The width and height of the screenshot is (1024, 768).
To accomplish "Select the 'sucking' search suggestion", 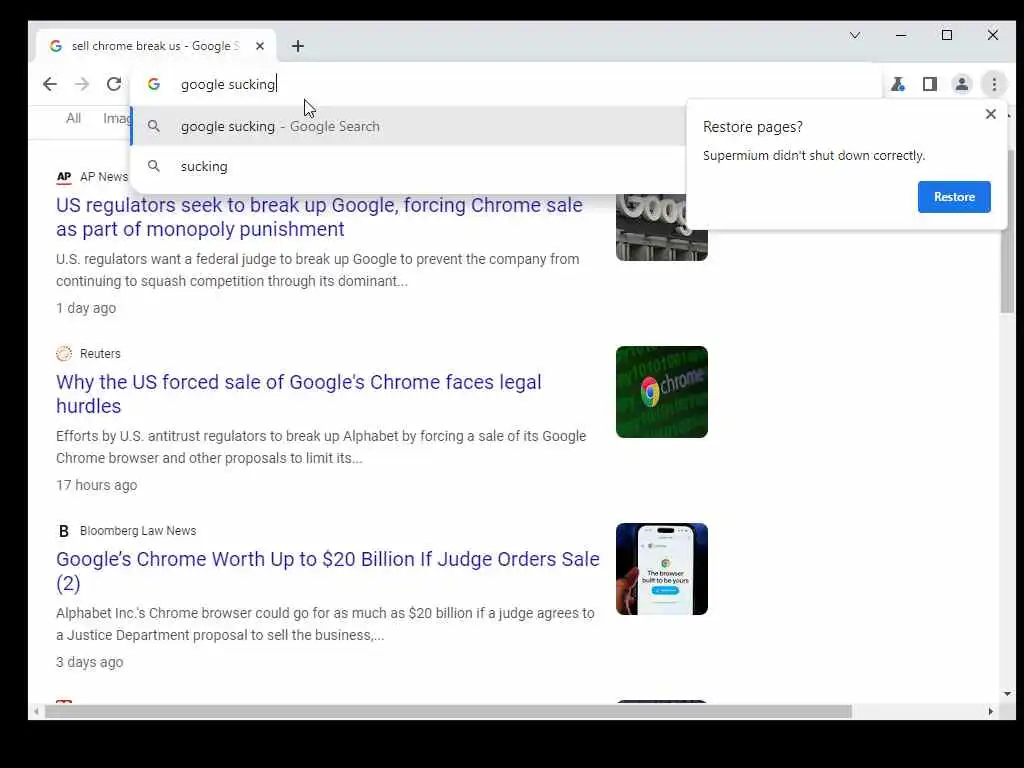I will (x=409, y=166).
